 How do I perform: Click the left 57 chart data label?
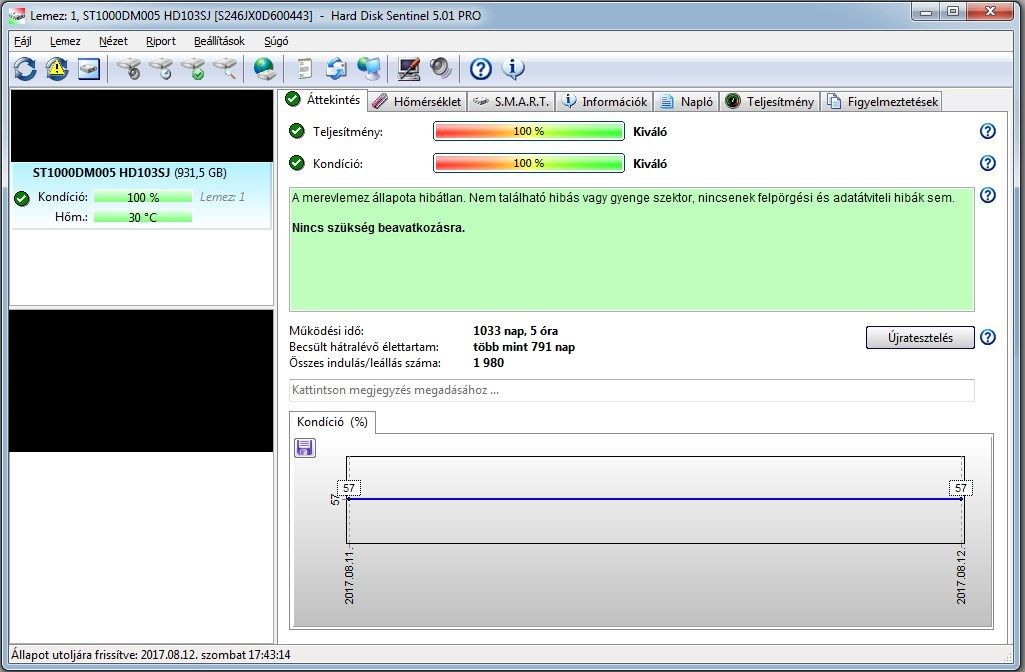pos(349,488)
